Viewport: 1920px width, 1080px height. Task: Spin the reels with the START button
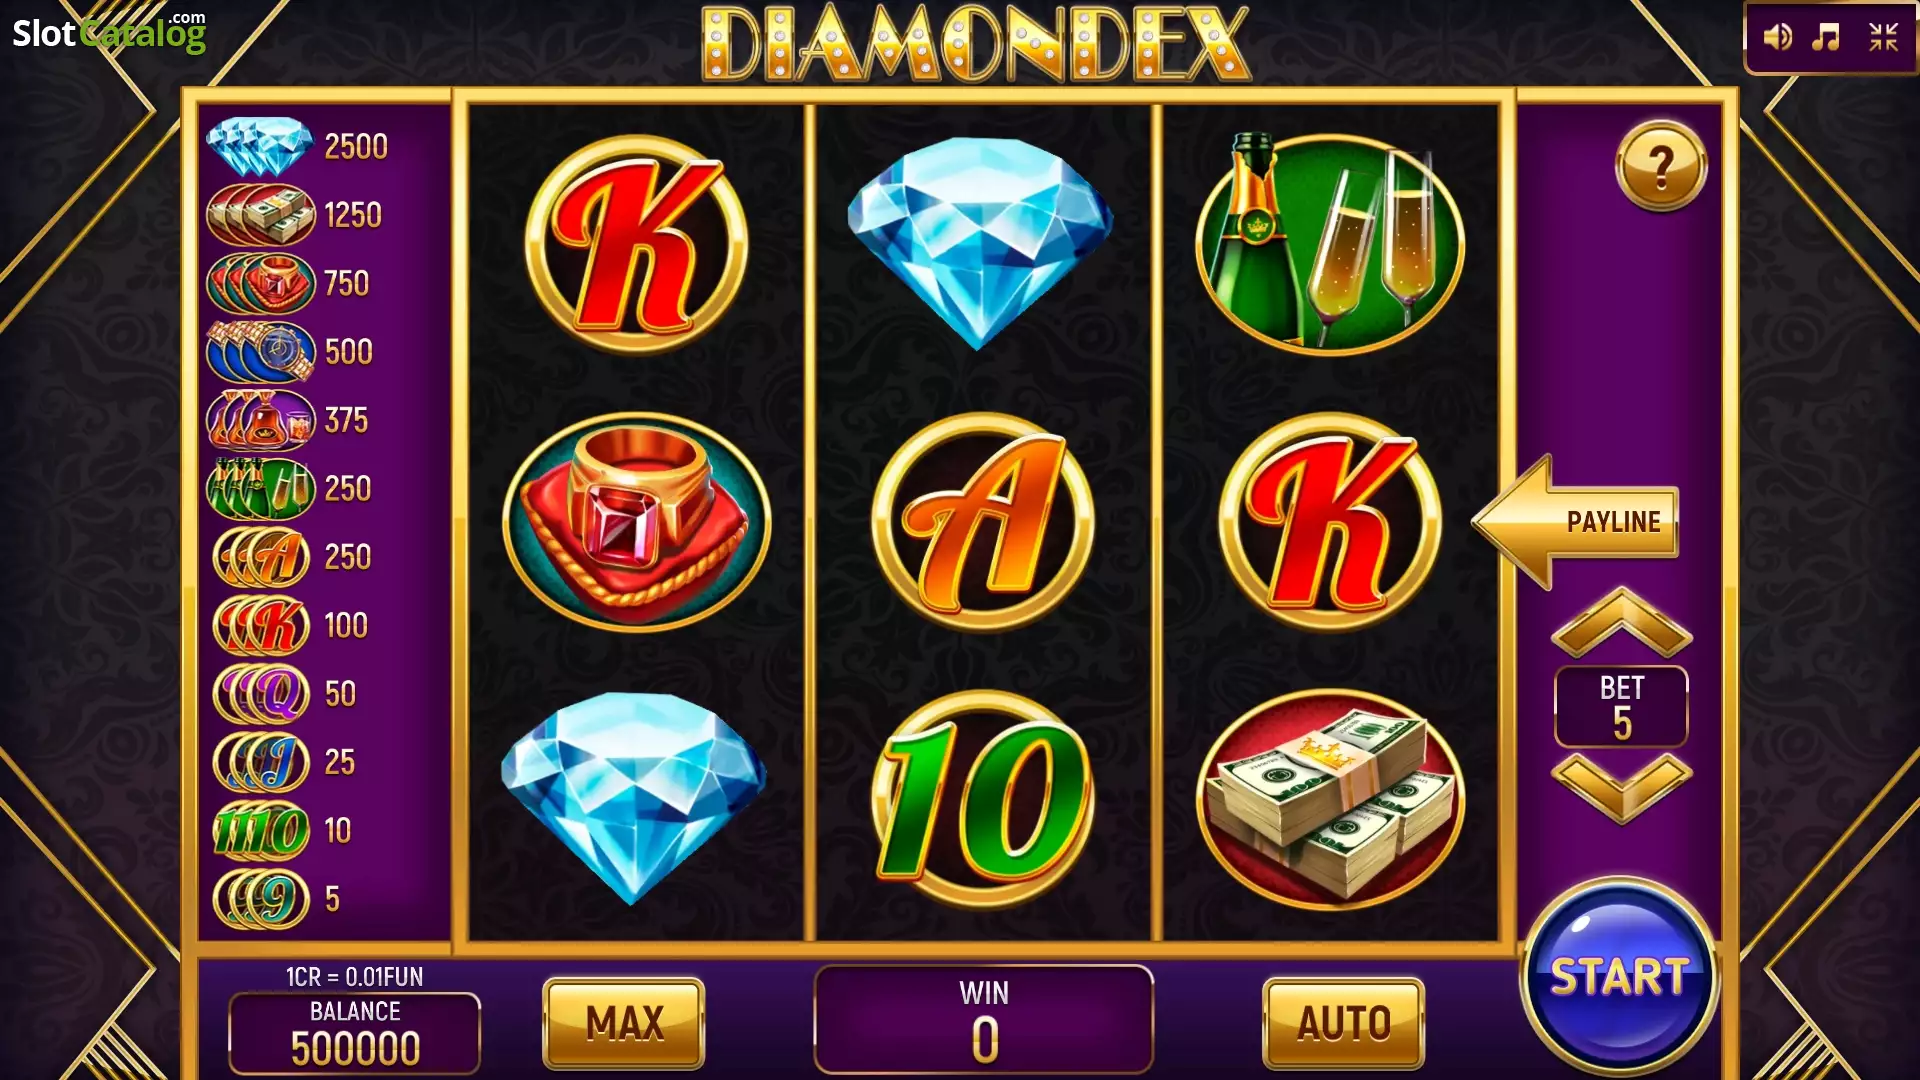[x=1619, y=977]
